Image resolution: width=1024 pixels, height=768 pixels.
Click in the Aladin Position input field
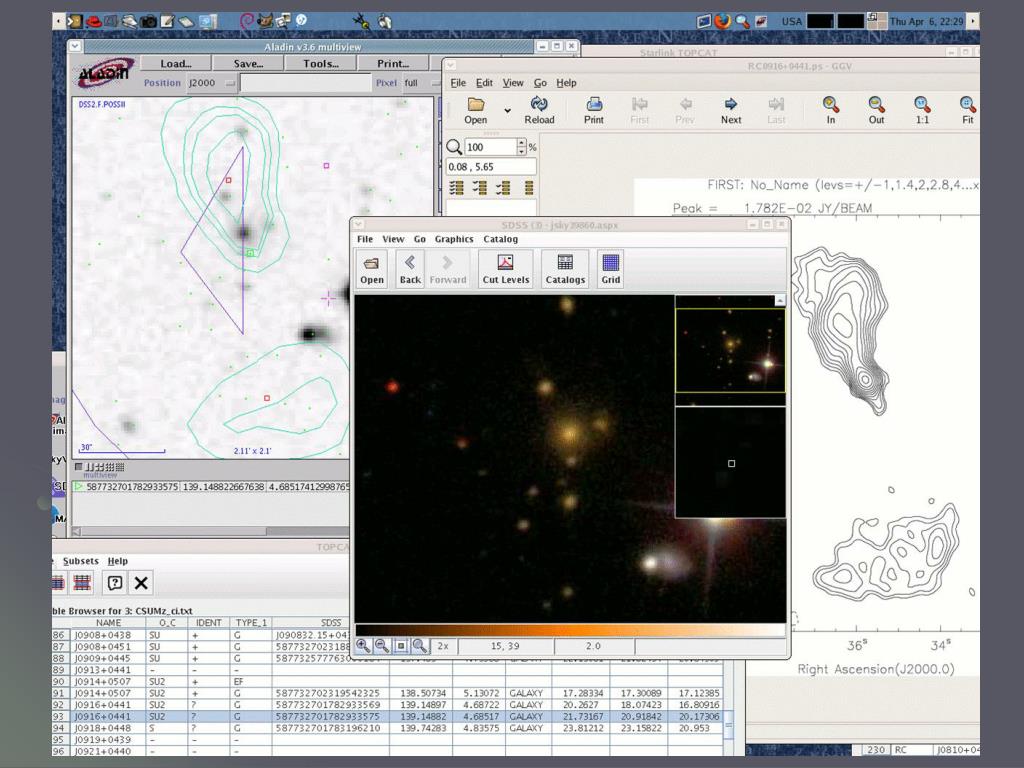click(x=306, y=83)
